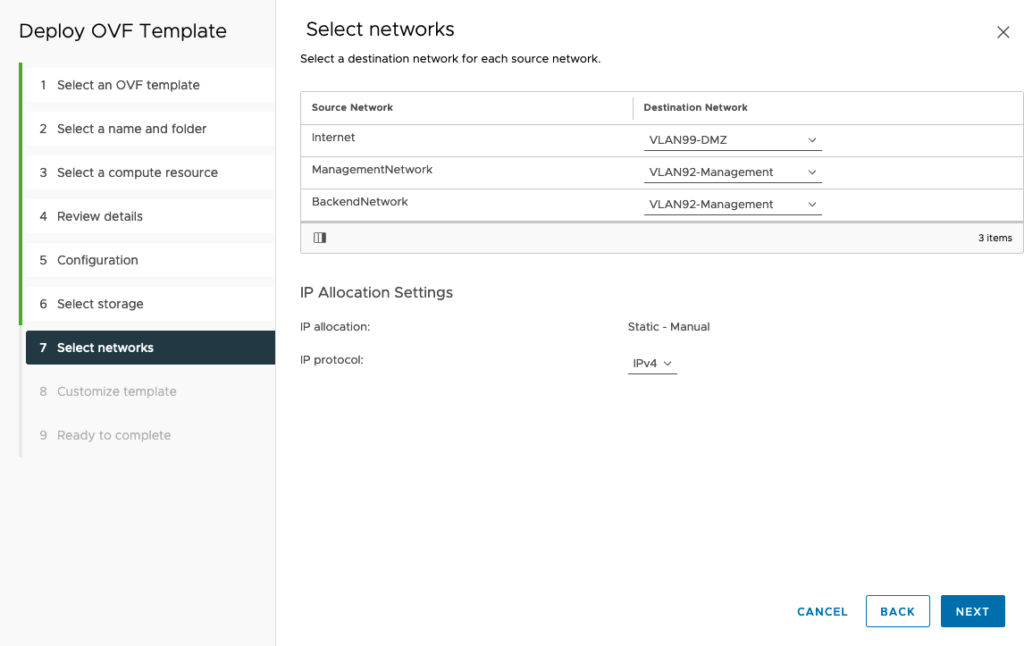The width and height of the screenshot is (1024, 646).
Task: Click the Customize template step
Action: coord(116,392)
